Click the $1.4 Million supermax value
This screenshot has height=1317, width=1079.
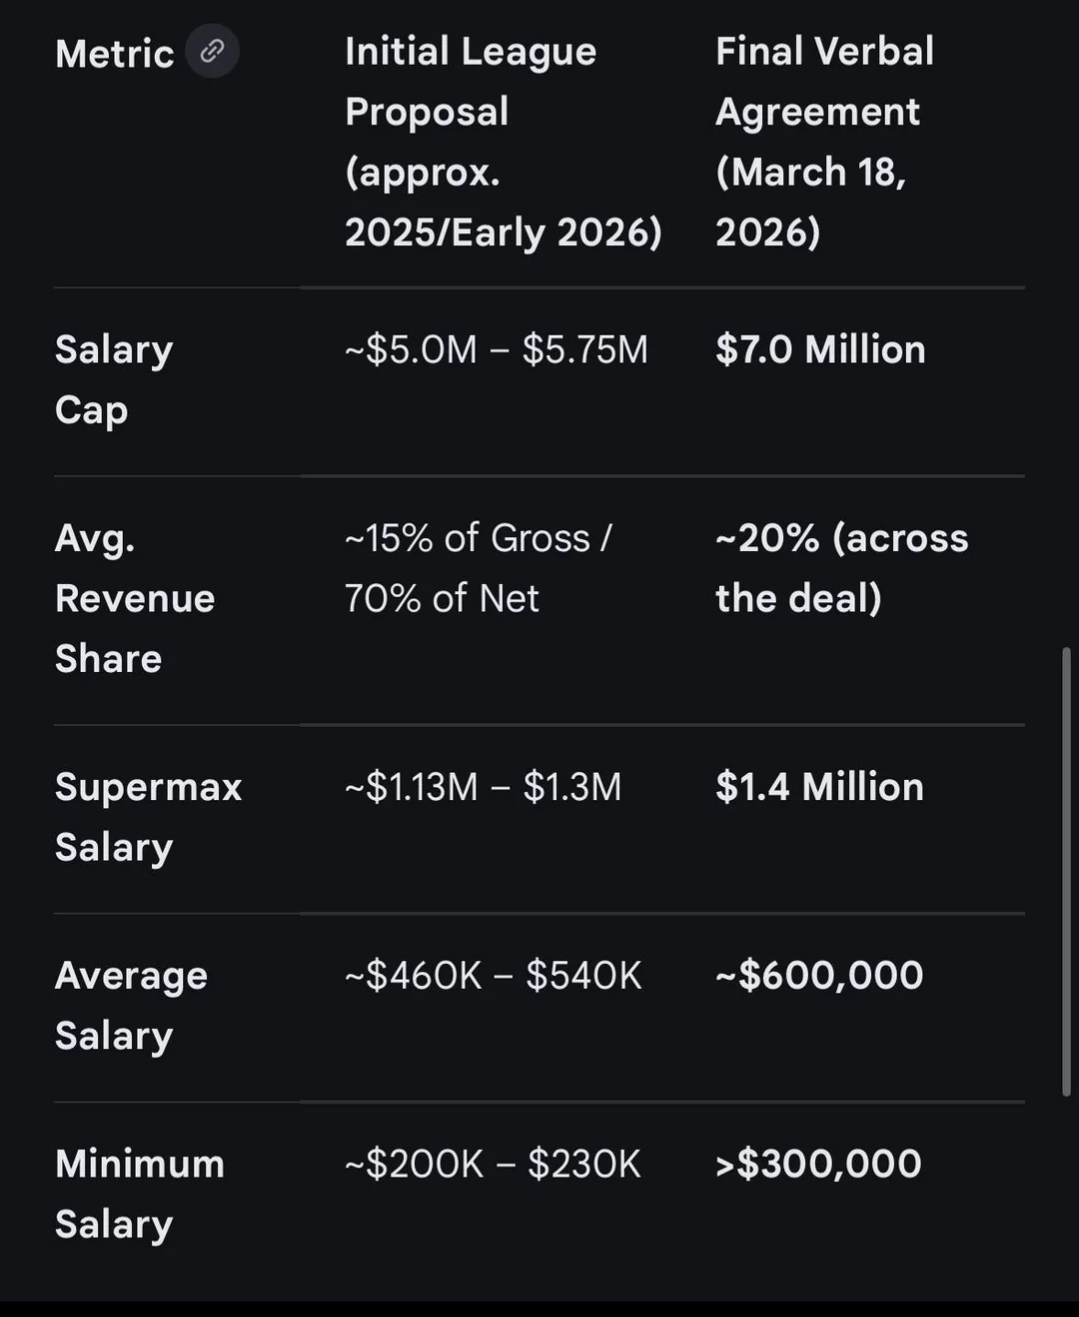click(819, 787)
